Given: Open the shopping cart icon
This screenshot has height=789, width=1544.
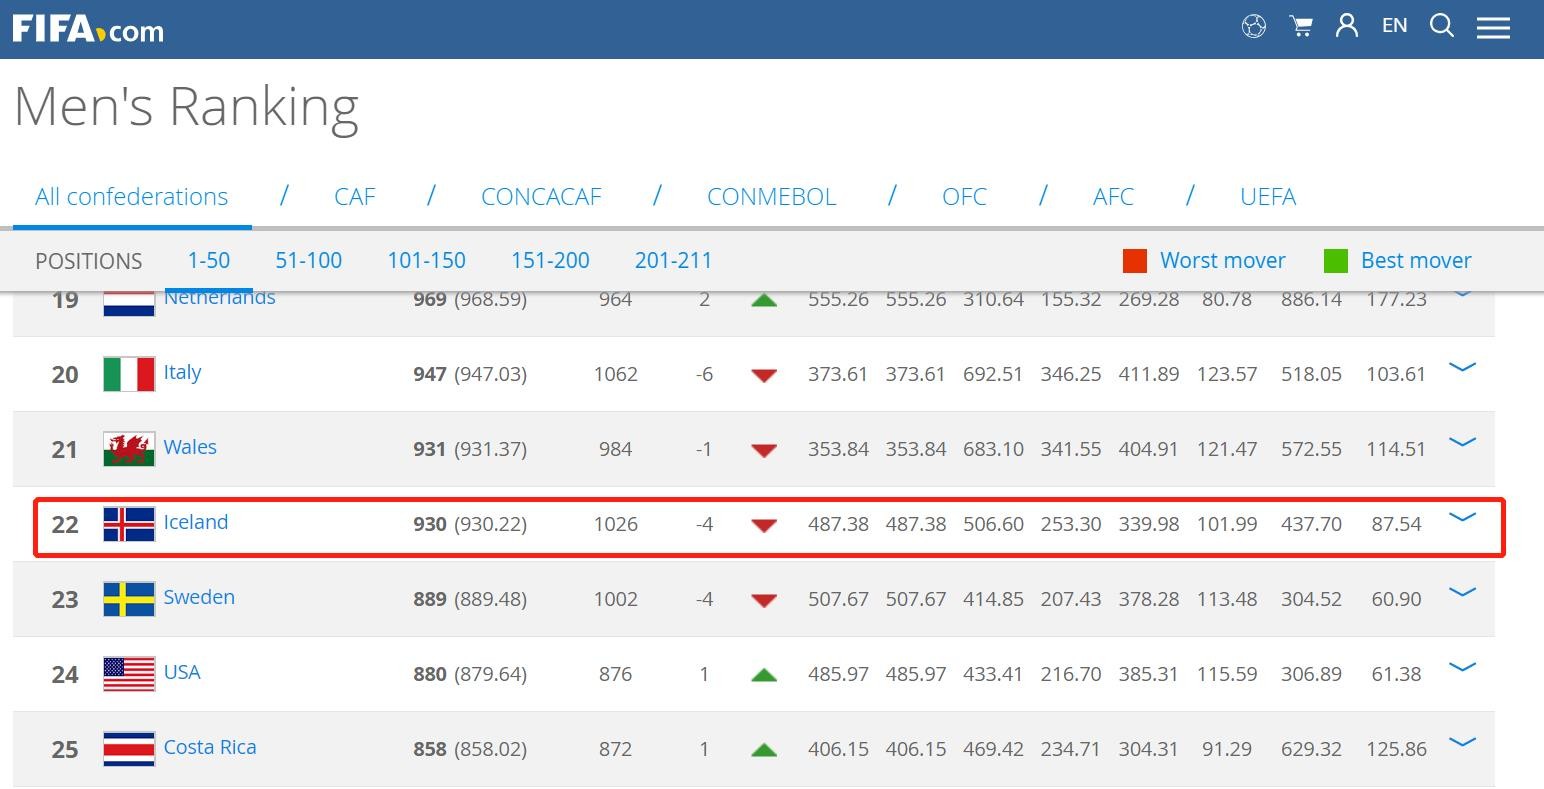Looking at the screenshot, I should pyautogui.click(x=1301, y=26).
